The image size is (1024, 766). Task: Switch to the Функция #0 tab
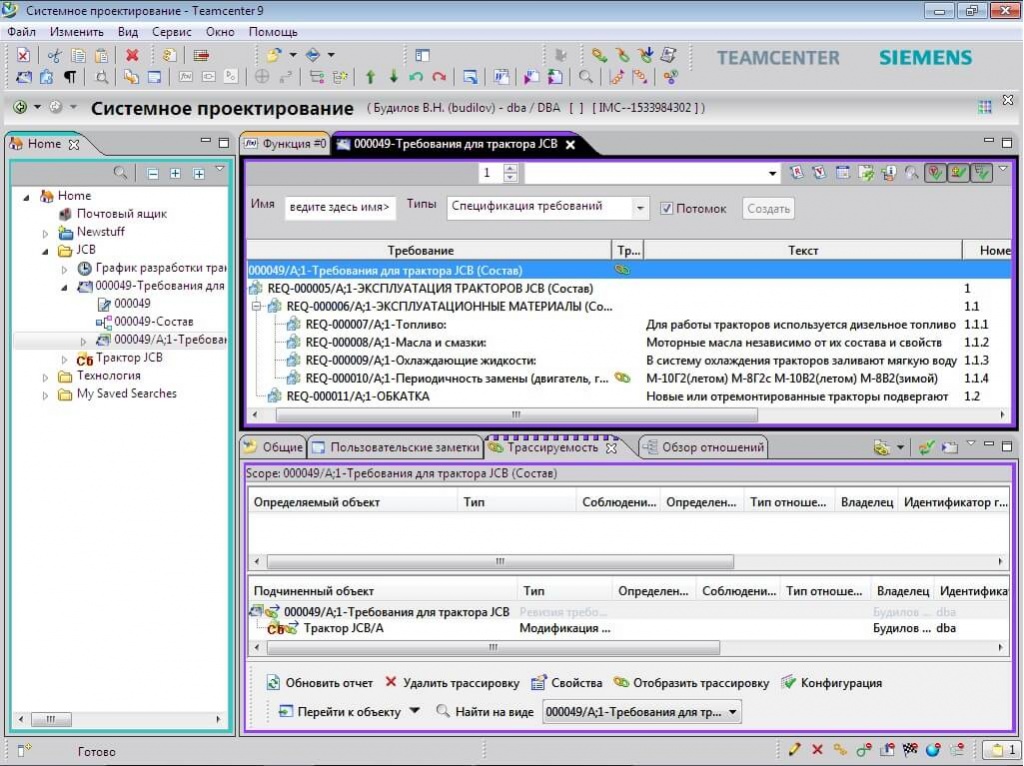285,144
